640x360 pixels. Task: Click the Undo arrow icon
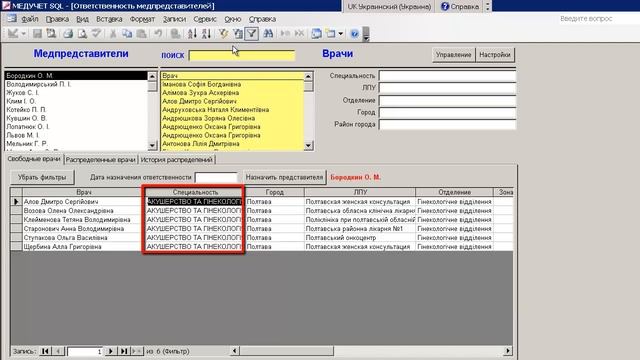point(158,33)
